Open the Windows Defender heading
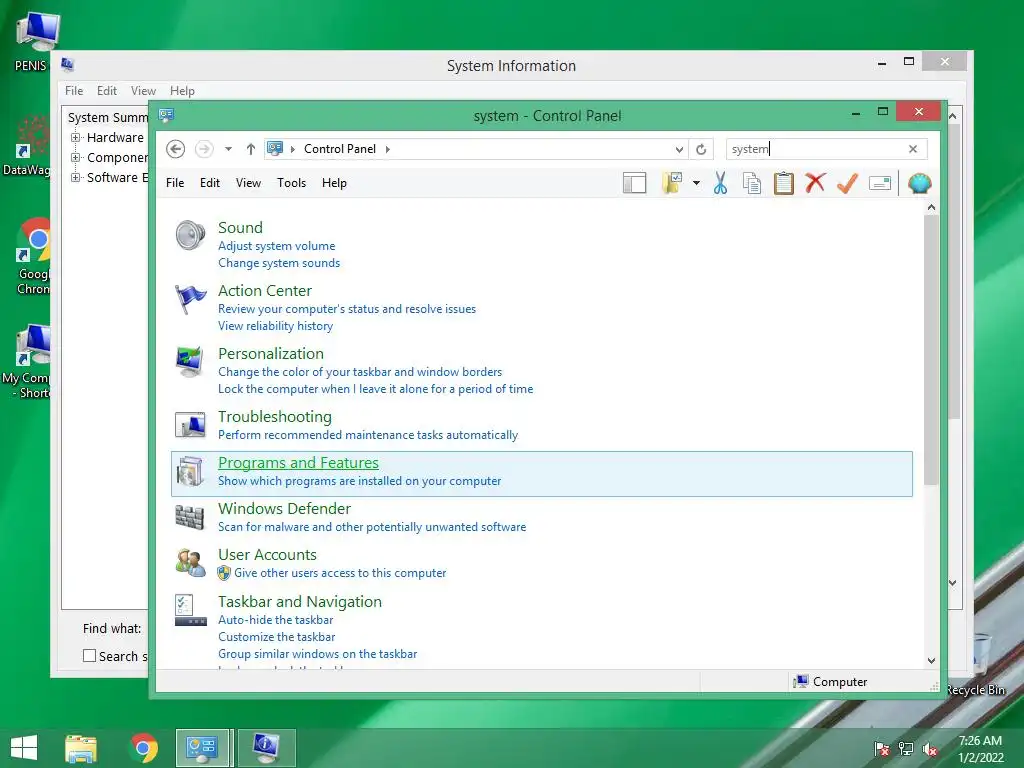 pyautogui.click(x=284, y=509)
